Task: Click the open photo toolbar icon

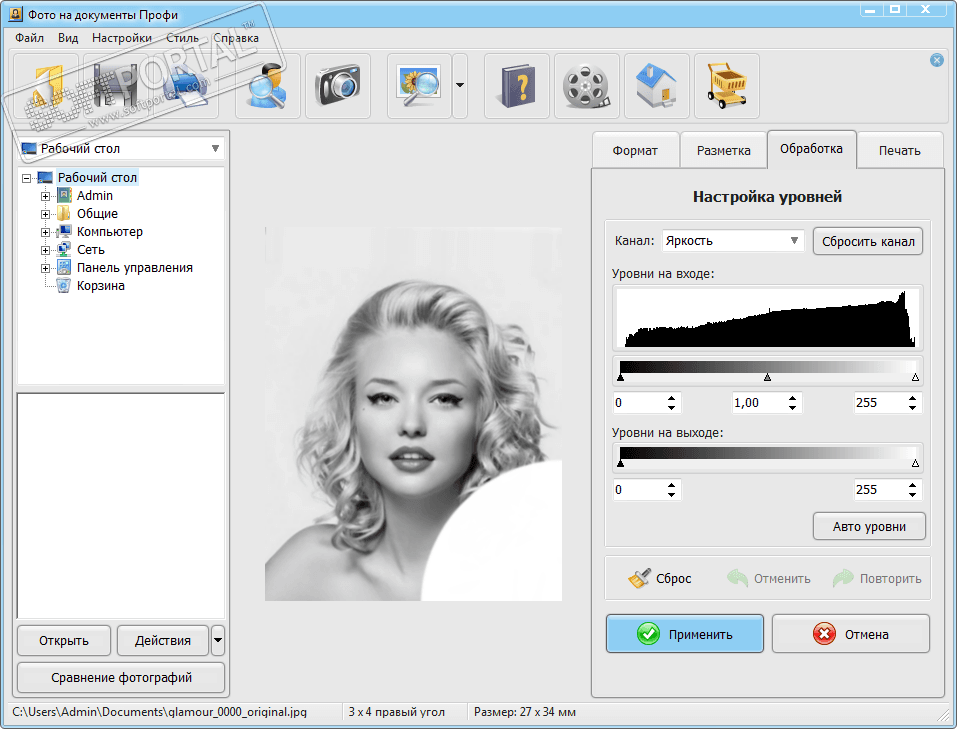Action: click(x=46, y=86)
